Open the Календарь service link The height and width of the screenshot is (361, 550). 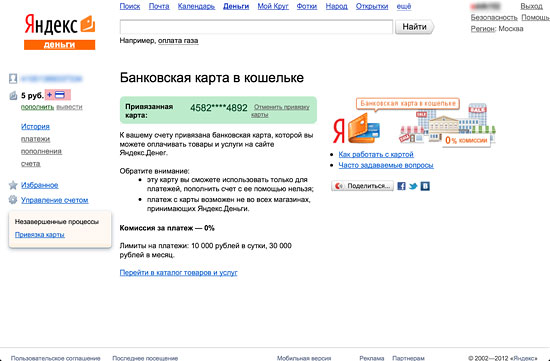[x=196, y=6]
